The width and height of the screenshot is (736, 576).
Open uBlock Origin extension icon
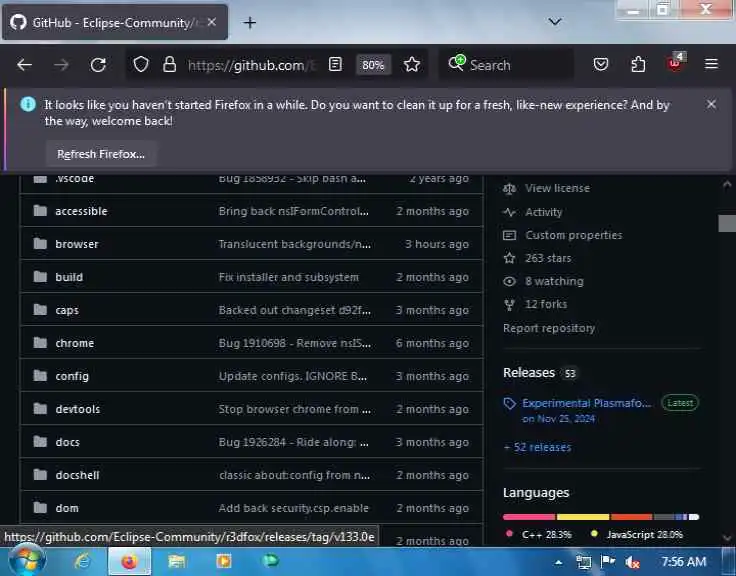[x=675, y=63]
